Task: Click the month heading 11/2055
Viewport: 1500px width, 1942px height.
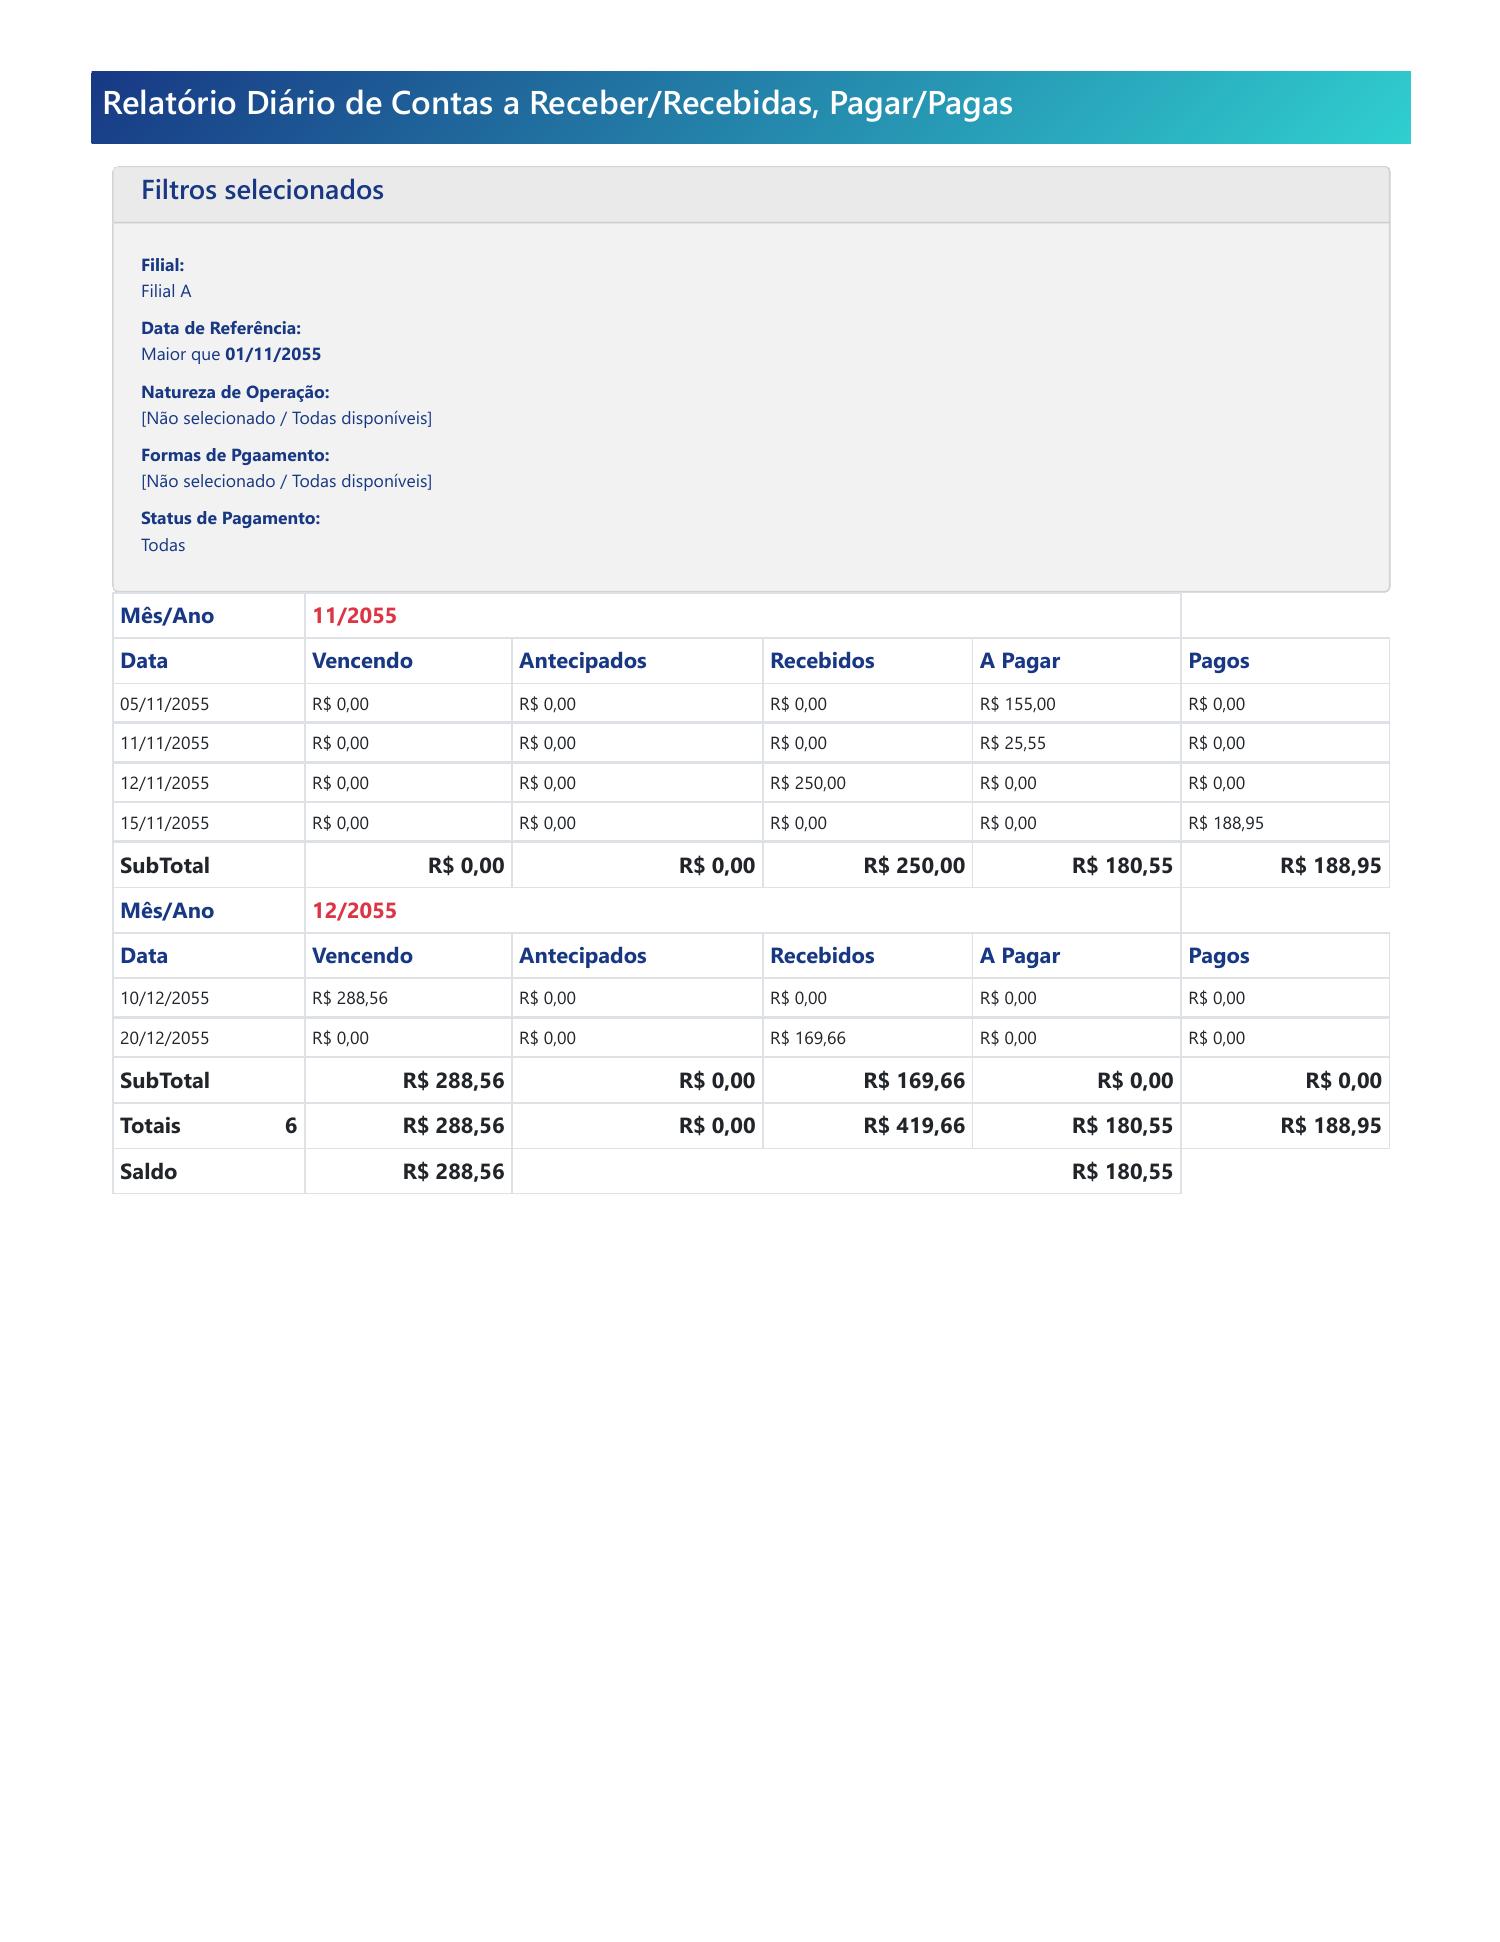Action: click(354, 616)
